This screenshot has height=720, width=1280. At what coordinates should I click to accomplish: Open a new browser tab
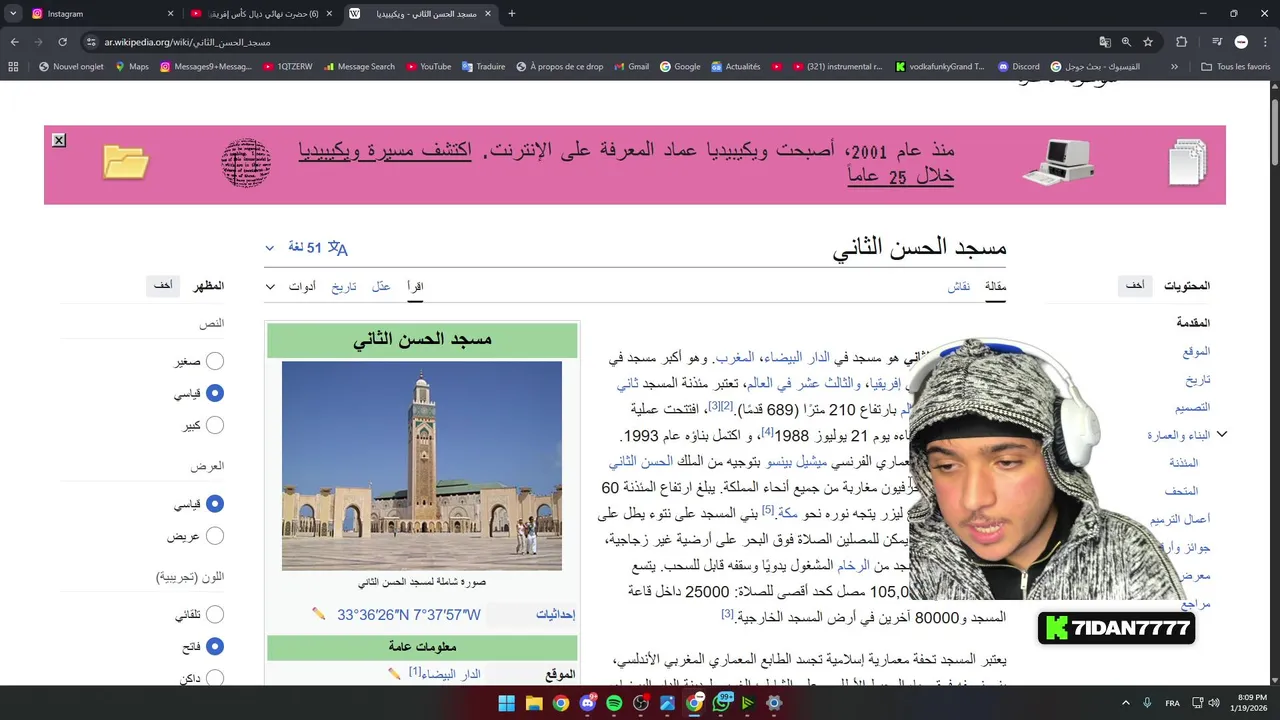[x=512, y=14]
